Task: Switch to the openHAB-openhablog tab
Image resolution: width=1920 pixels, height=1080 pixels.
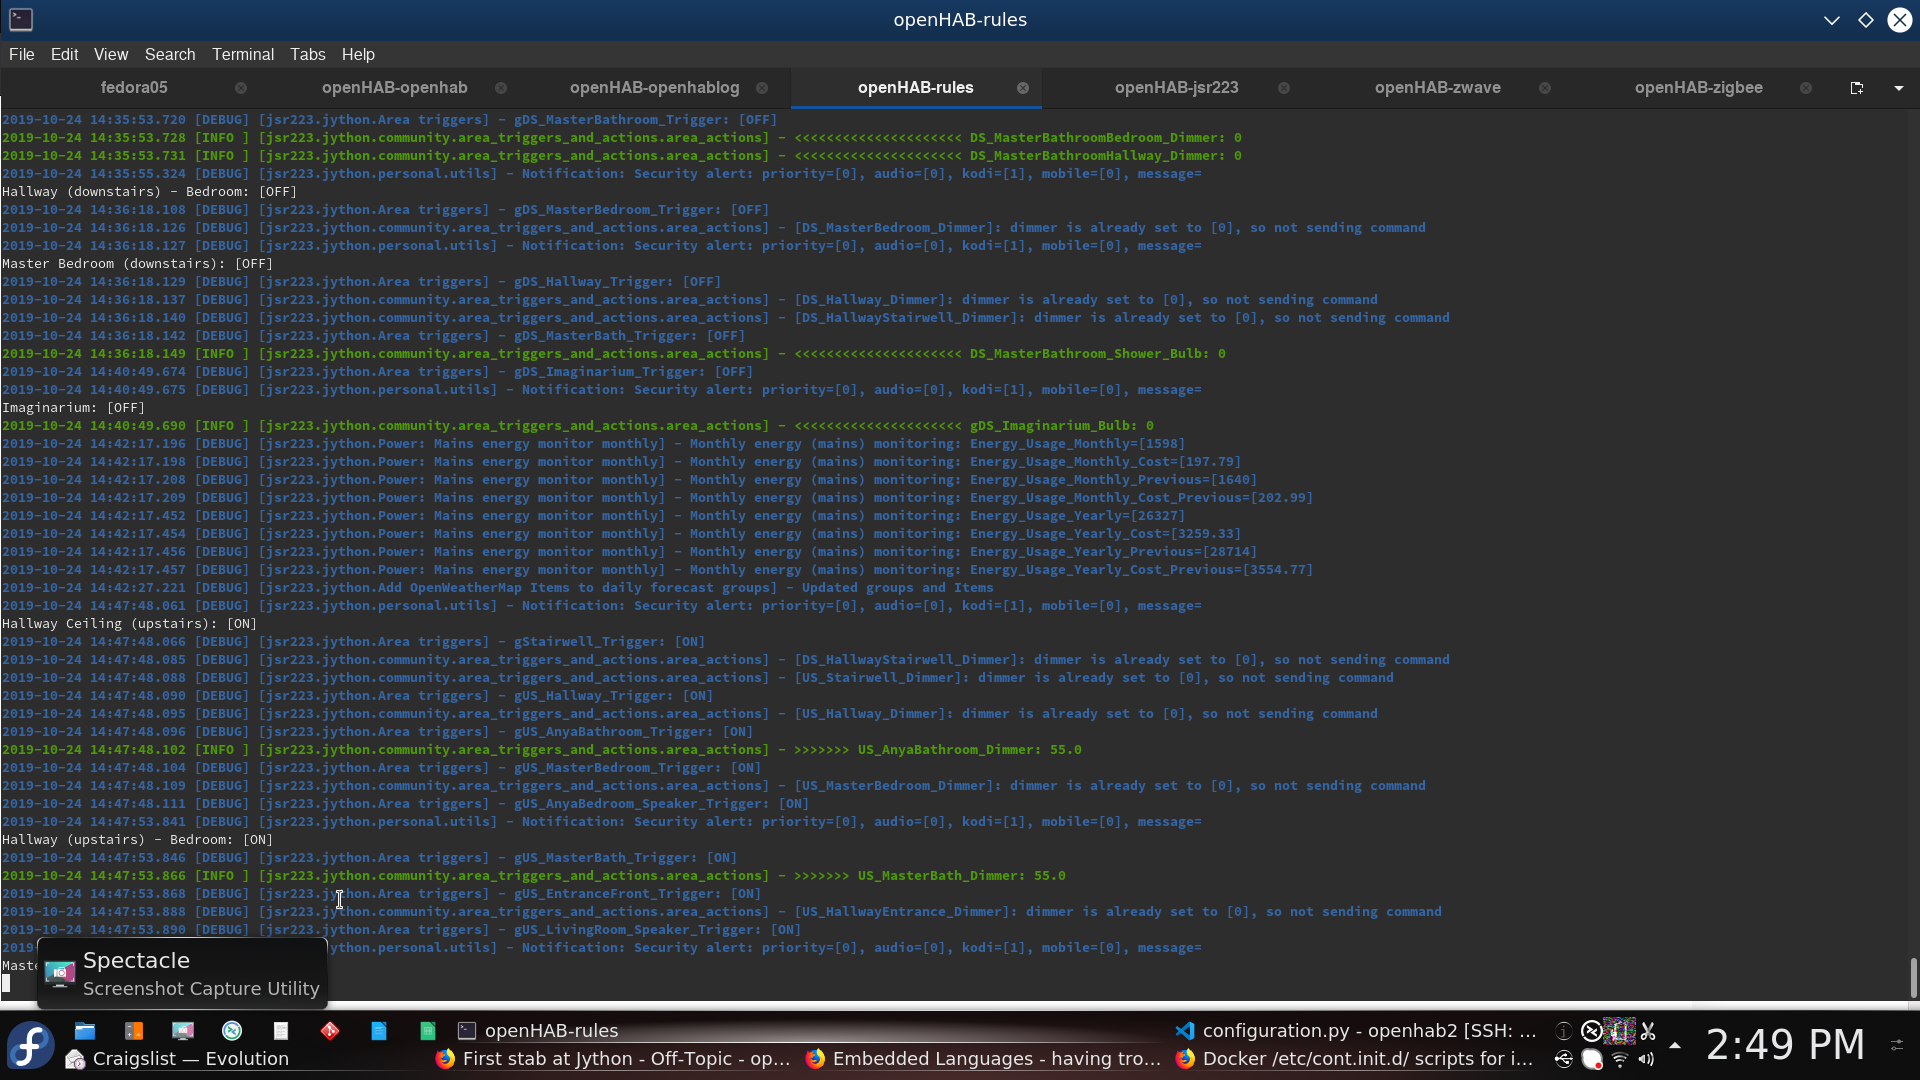Action: click(x=654, y=88)
